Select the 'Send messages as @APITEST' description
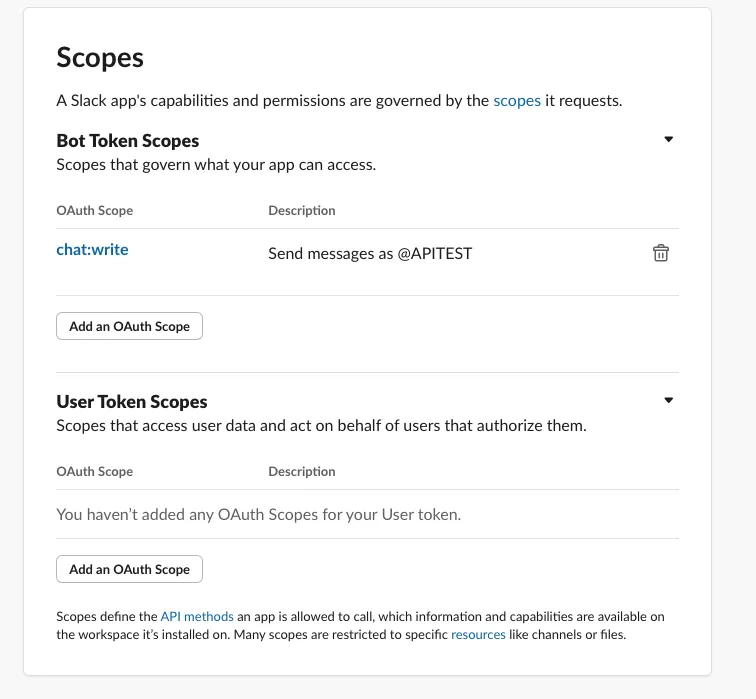This screenshot has height=699, width=756. [x=370, y=254]
